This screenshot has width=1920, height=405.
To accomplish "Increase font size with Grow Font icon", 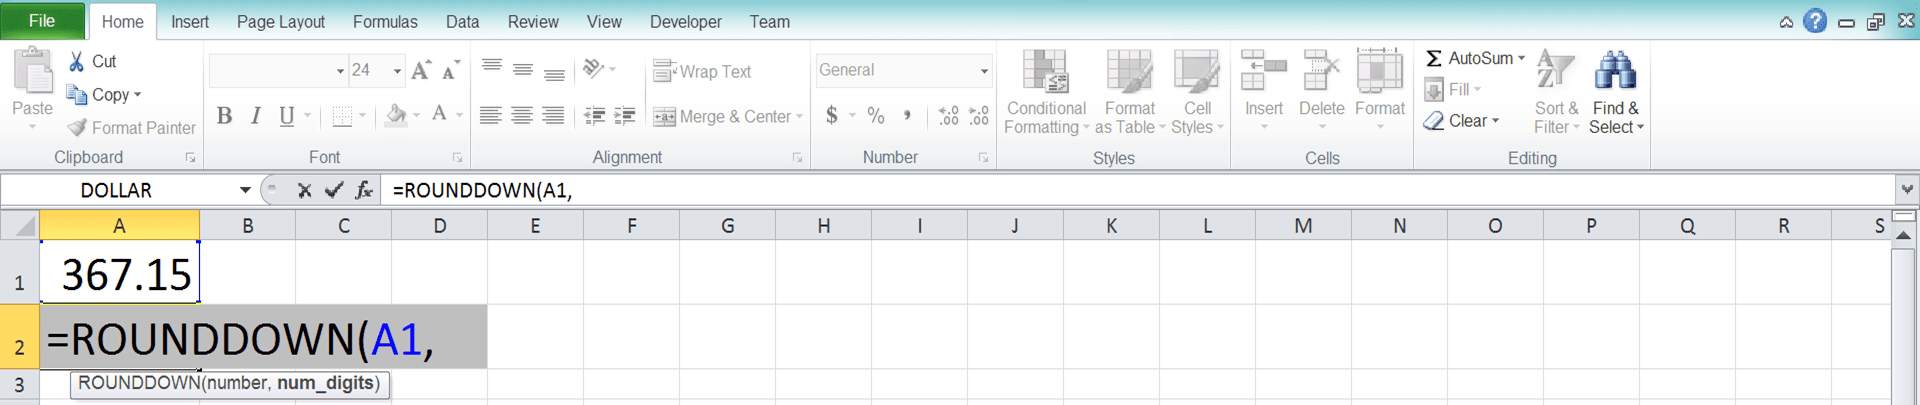I will click(x=421, y=70).
